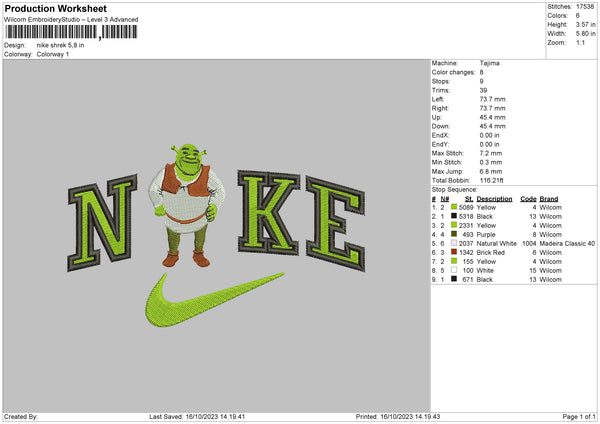Select the olive swatch for 493 Purple
600x424 pixels.
[x=454, y=234]
